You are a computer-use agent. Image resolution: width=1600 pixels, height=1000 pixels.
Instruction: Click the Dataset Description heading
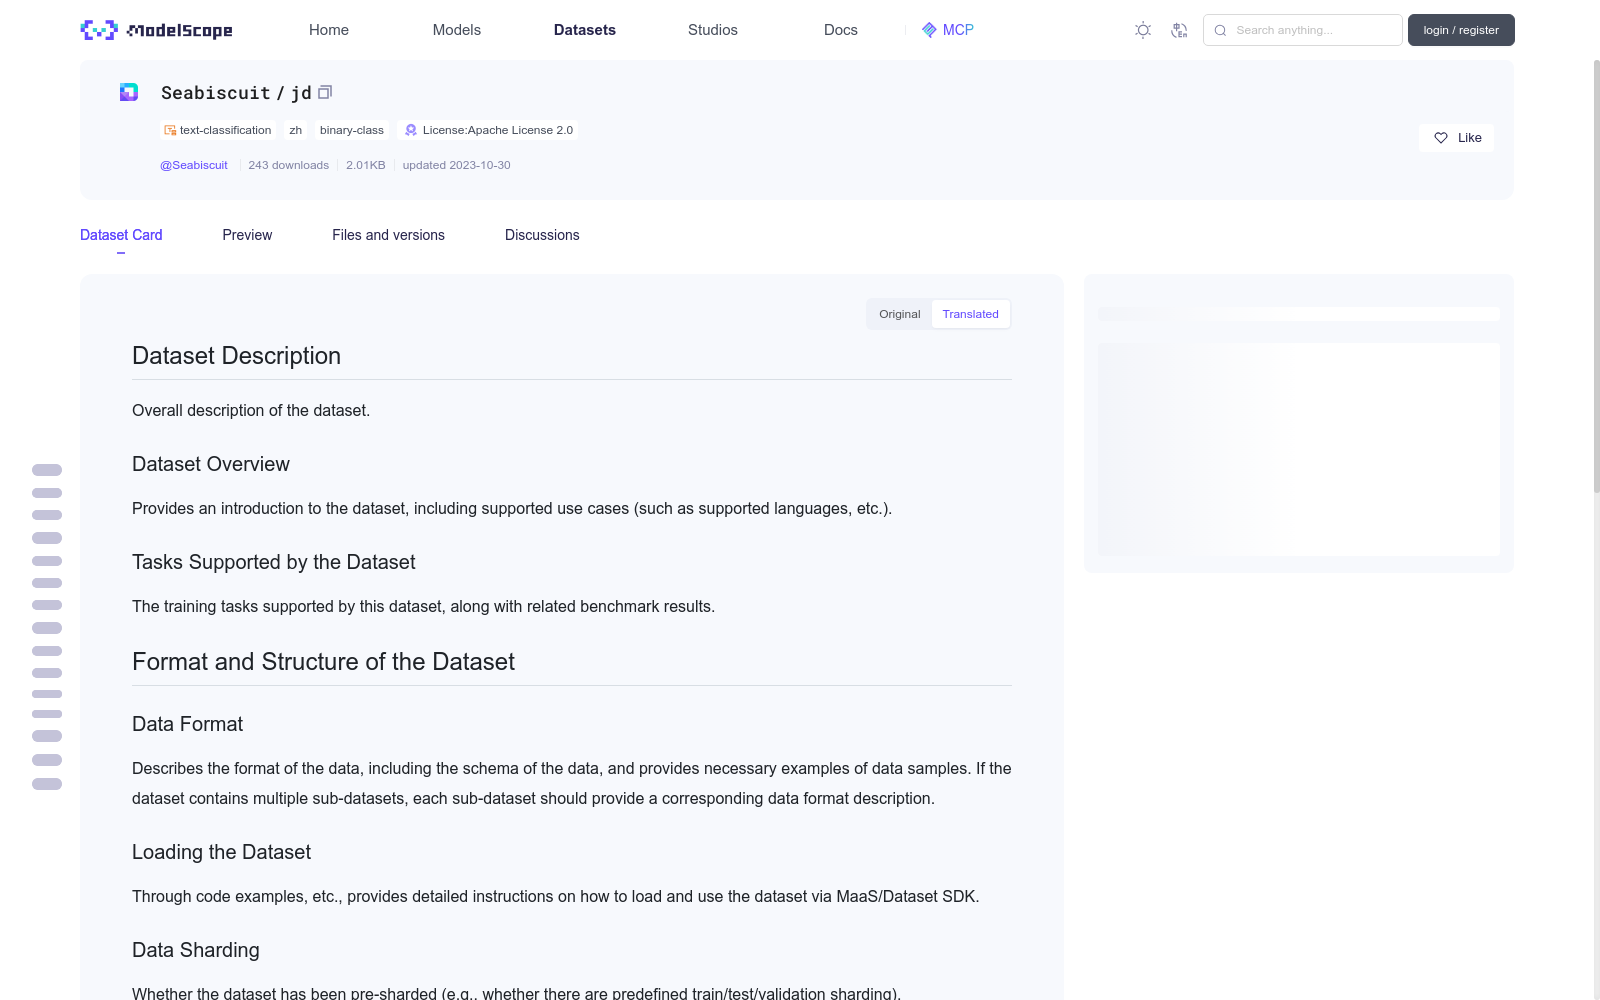coord(236,356)
